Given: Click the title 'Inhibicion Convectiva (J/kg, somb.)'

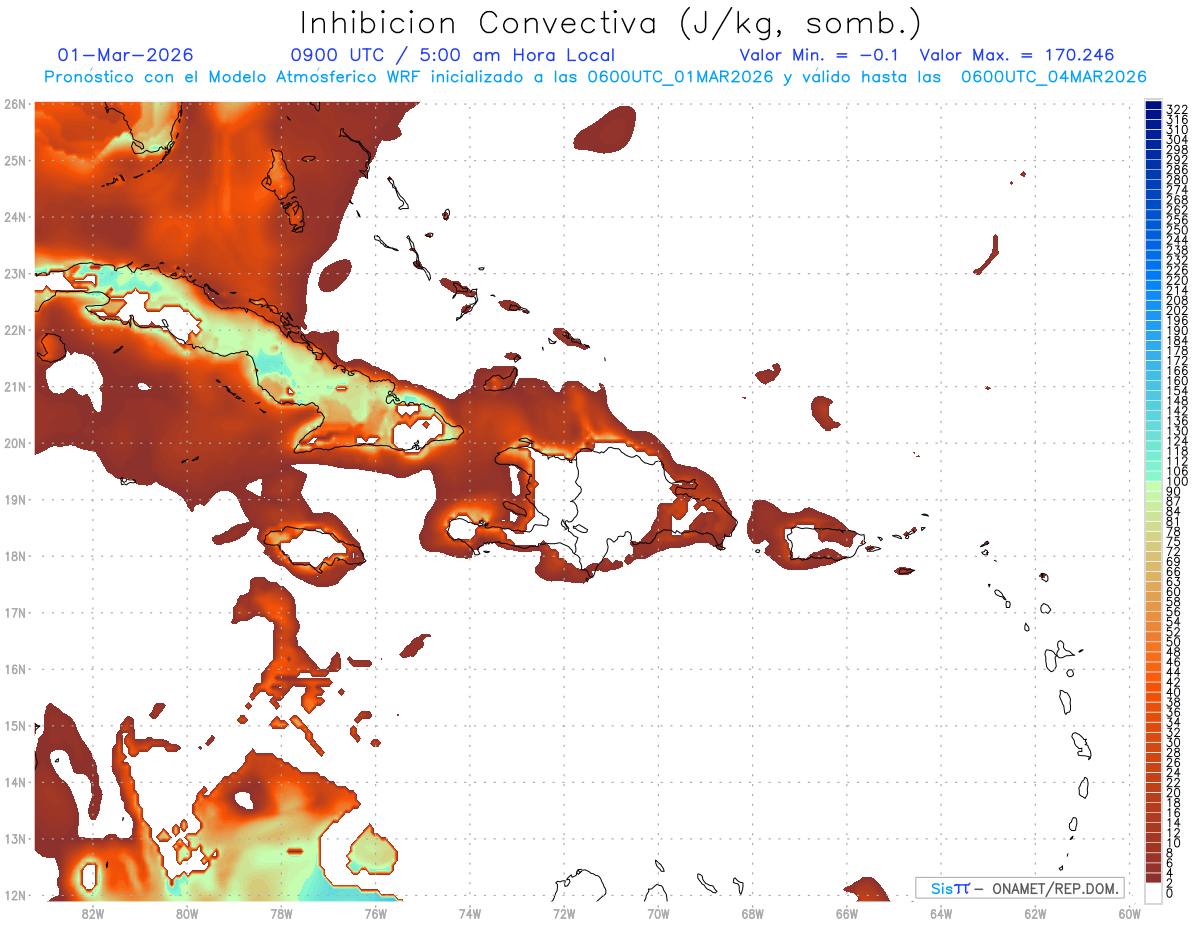Looking at the screenshot, I should [x=611, y=23].
